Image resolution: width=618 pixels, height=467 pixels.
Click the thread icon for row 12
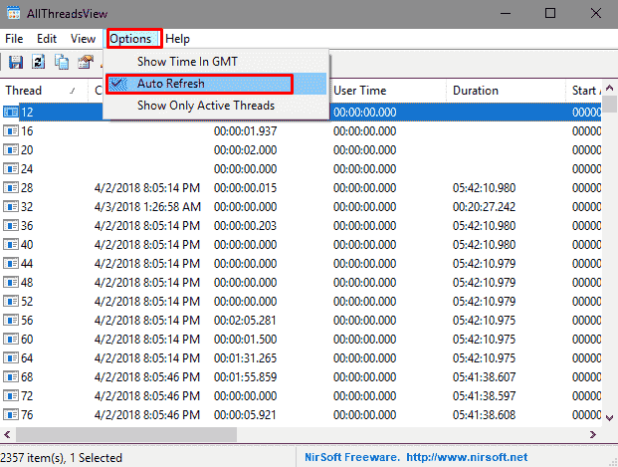tap(11, 112)
